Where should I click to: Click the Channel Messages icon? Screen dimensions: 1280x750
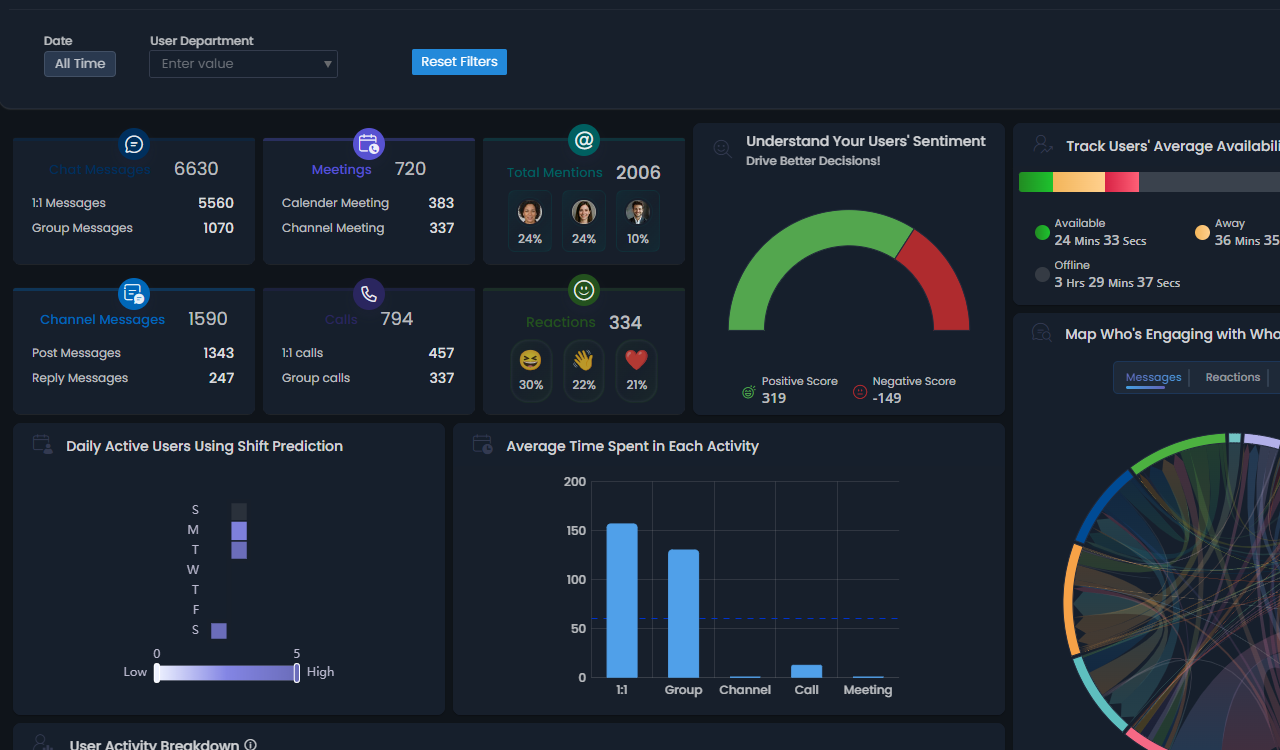[134, 293]
